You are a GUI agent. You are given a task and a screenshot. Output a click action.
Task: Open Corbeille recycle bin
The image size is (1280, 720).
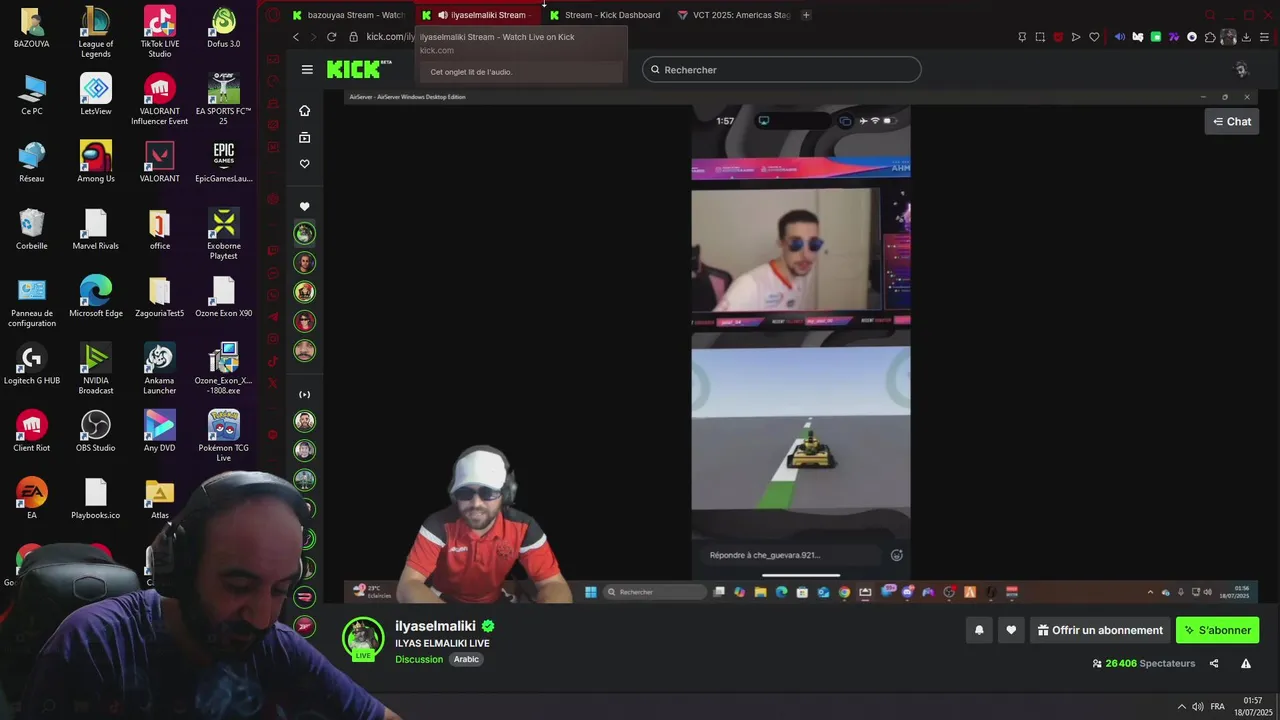pos(32,229)
